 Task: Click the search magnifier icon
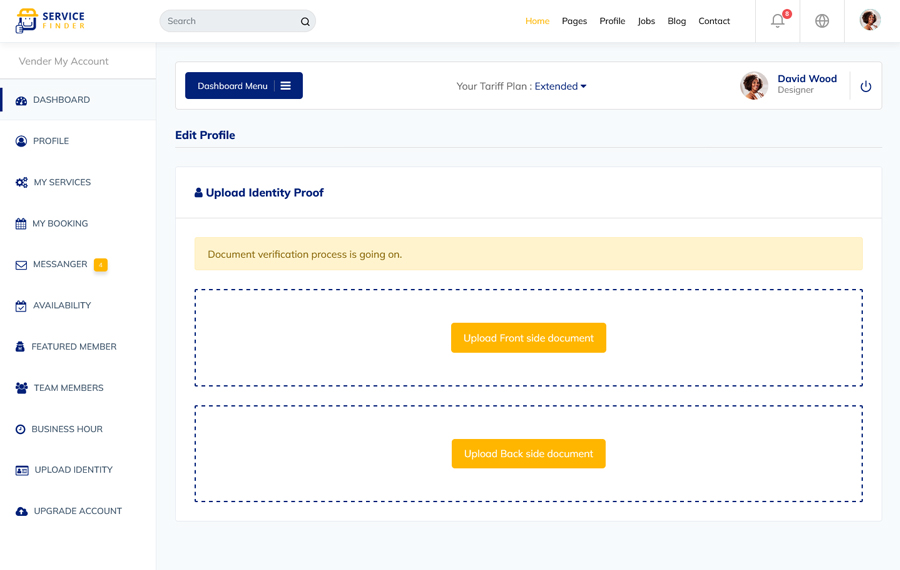305,21
